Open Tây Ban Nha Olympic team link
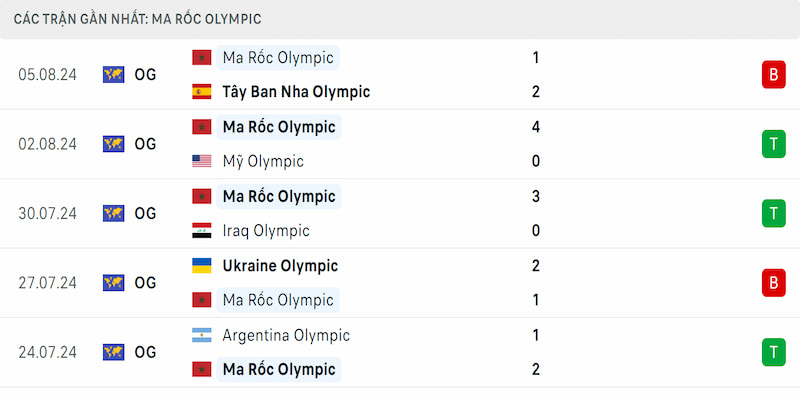The image size is (800, 400). point(296,92)
